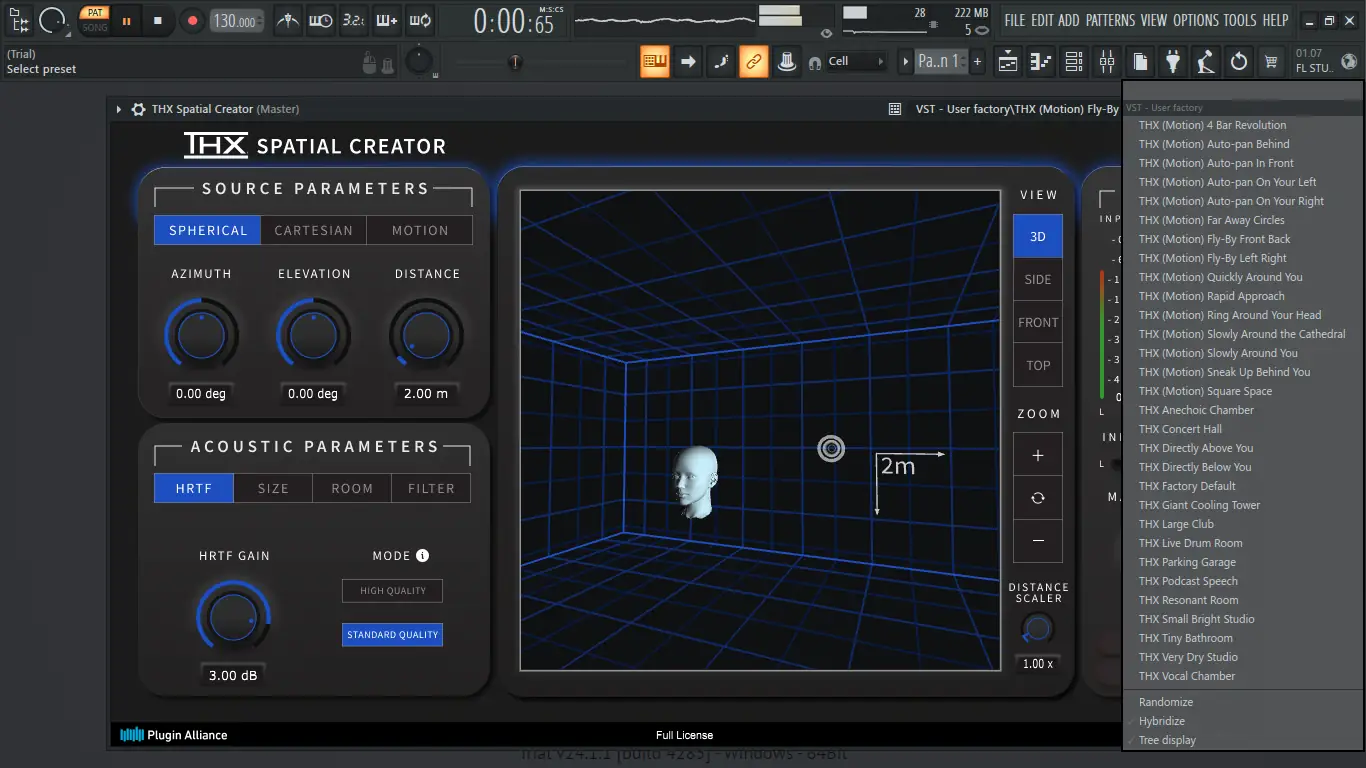Enable High Quality HRTF mode
This screenshot has height=768, width=1366.
point(392,591)
